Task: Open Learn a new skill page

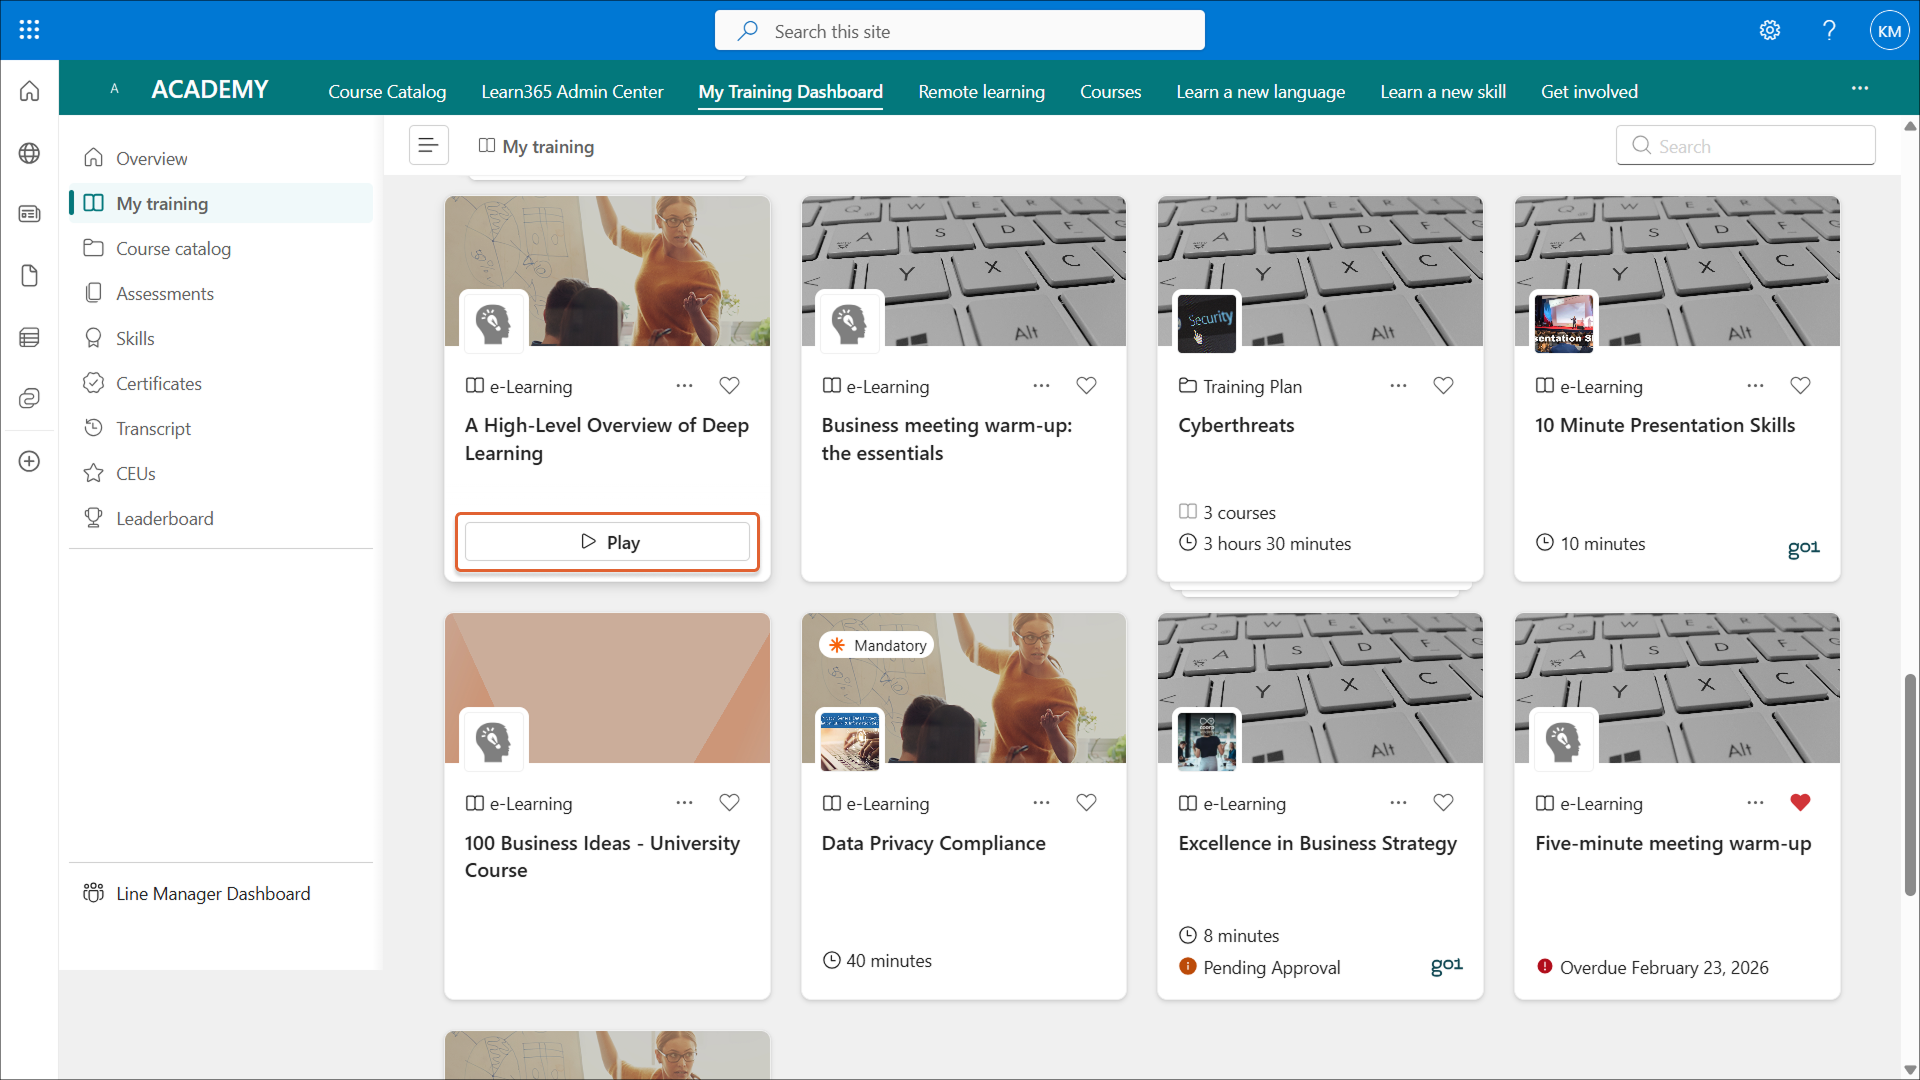Action: [x=1443, y=91]
